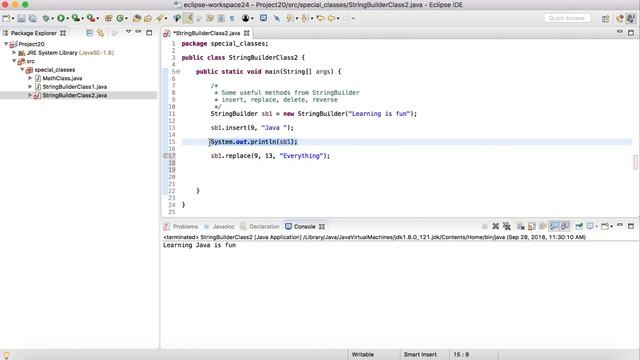Click the Next Annotation icon
This screenshot has width=640, height=360.
[x=289, y=18]
